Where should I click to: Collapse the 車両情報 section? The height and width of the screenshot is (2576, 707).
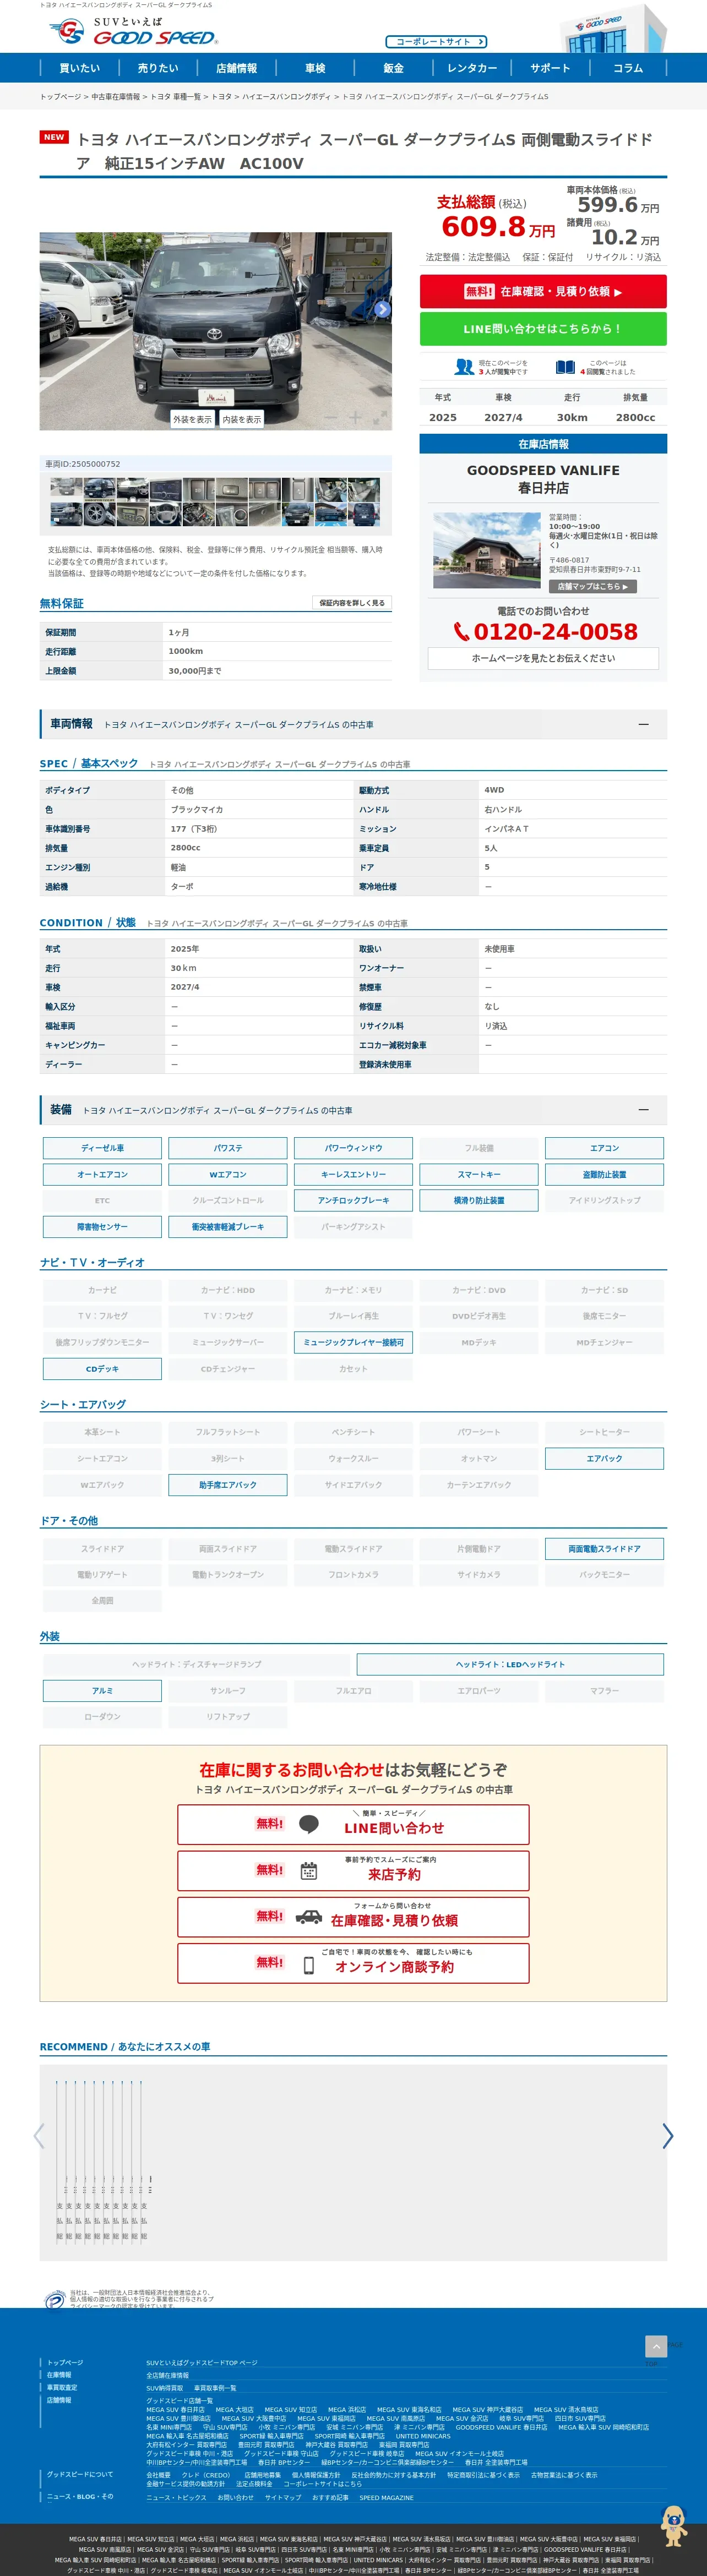pyautogui.click(x=643, y=724)
